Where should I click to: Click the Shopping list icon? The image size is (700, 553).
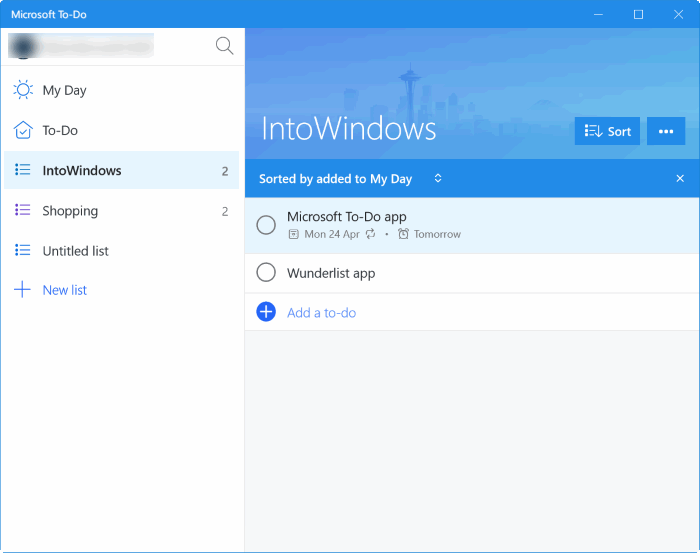[22, 210]
